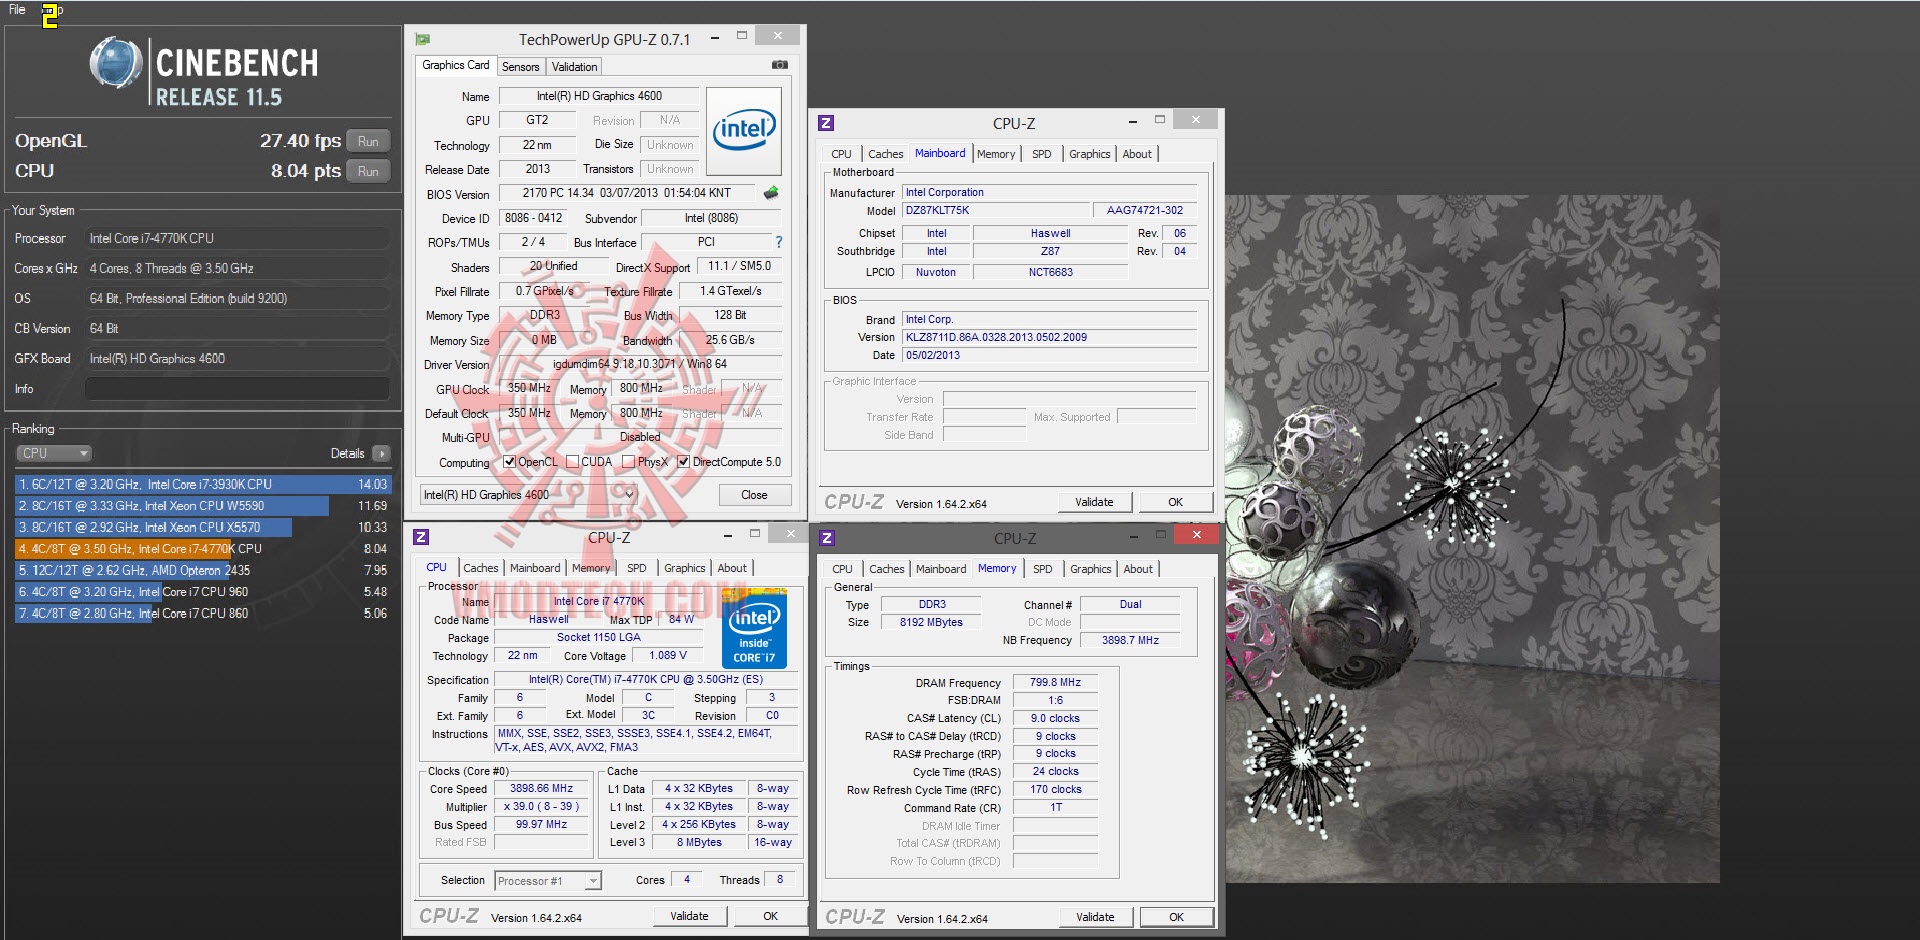The width and height of the screenshot is (1920, 940).
Task: Open the CPU ranking type dropdown
Action: [54, 453]
